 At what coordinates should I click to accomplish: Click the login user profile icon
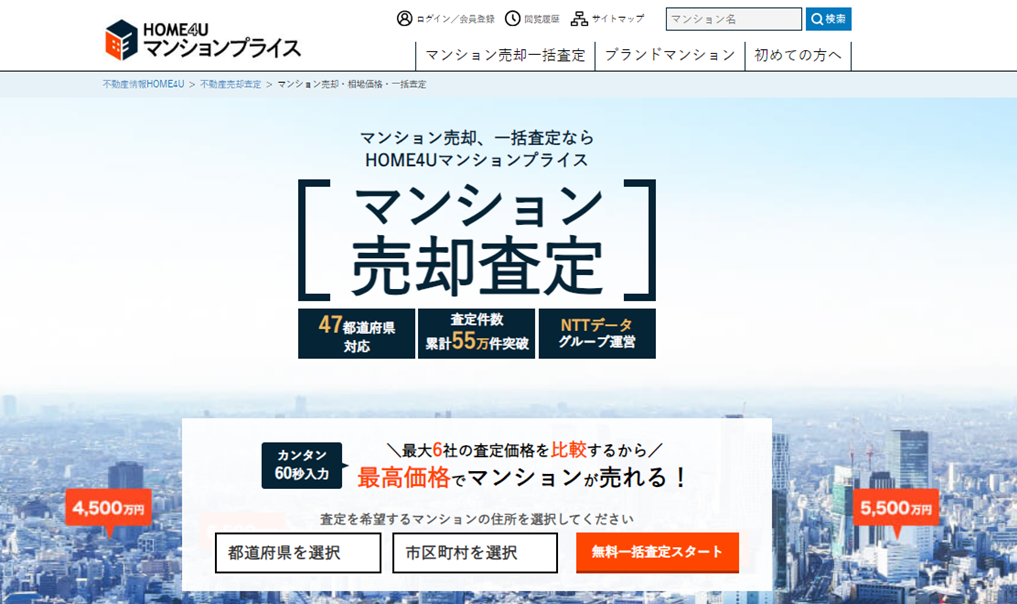pyautogui.click(x=404, y=19)
